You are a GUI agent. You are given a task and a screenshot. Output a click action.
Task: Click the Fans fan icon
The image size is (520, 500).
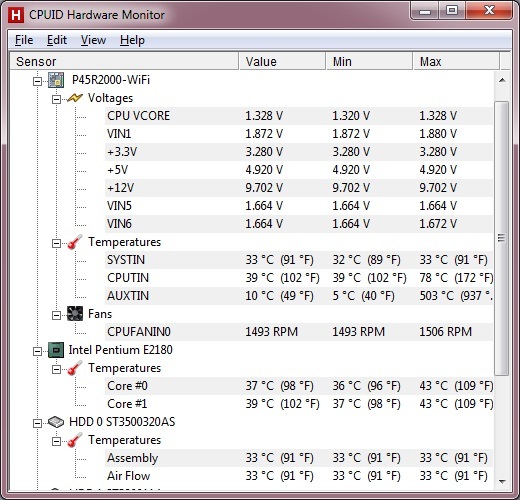coord(75,314)
